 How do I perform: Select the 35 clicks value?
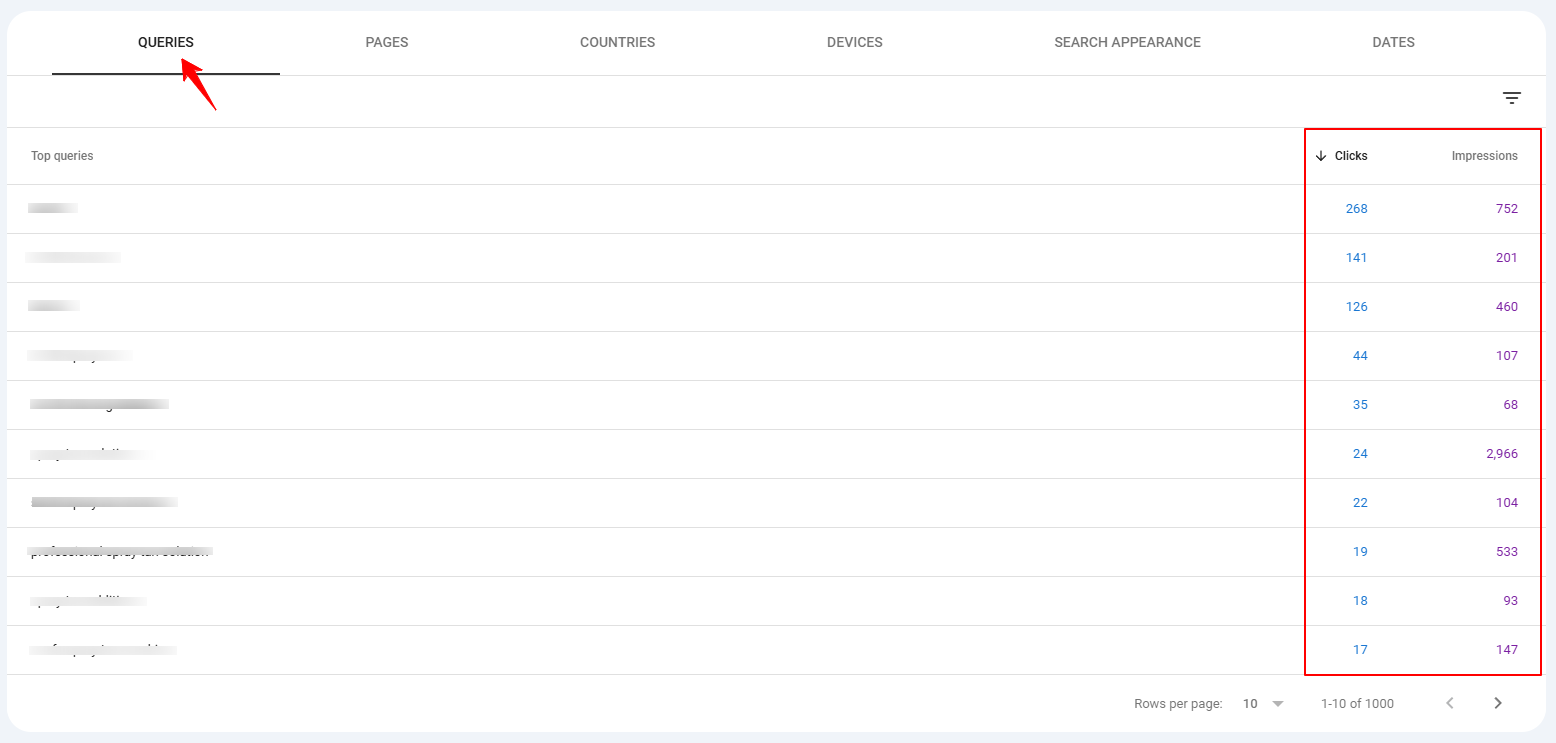1360,405
